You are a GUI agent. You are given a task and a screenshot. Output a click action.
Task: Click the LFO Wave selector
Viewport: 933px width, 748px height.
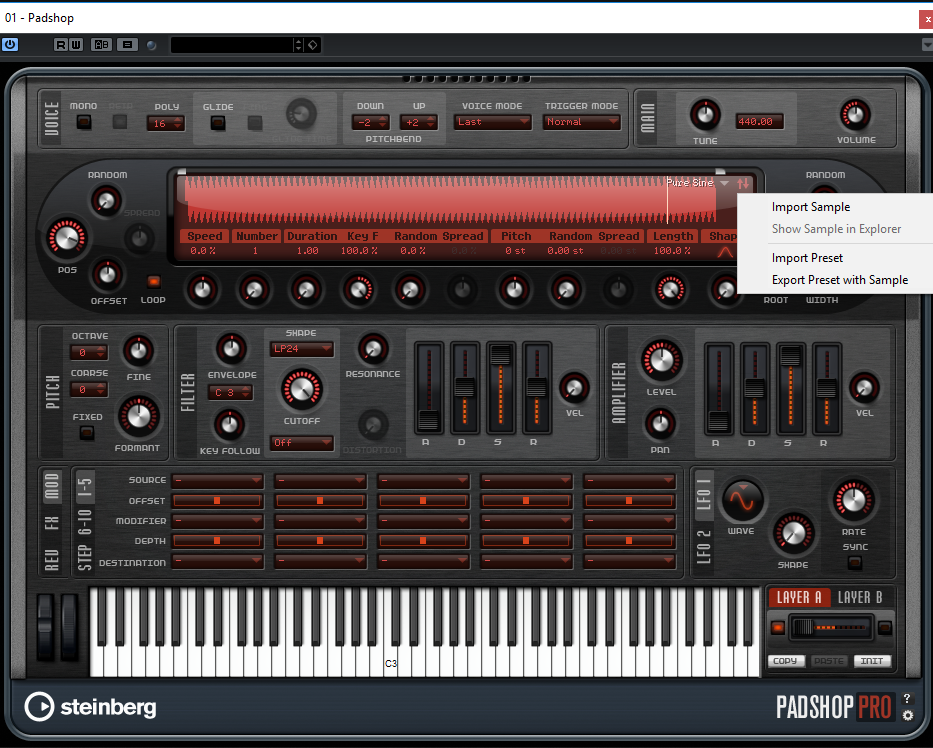click(x=742, y=500)
